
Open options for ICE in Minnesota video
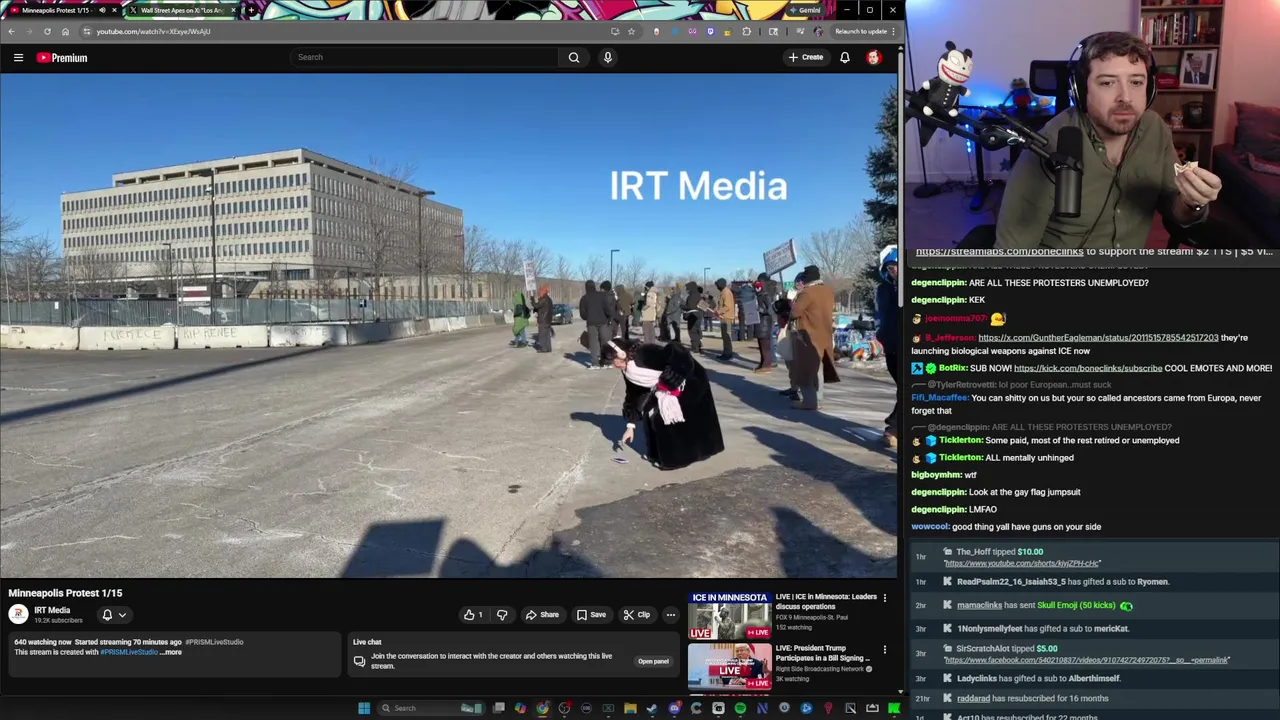[x=884, y=598]
